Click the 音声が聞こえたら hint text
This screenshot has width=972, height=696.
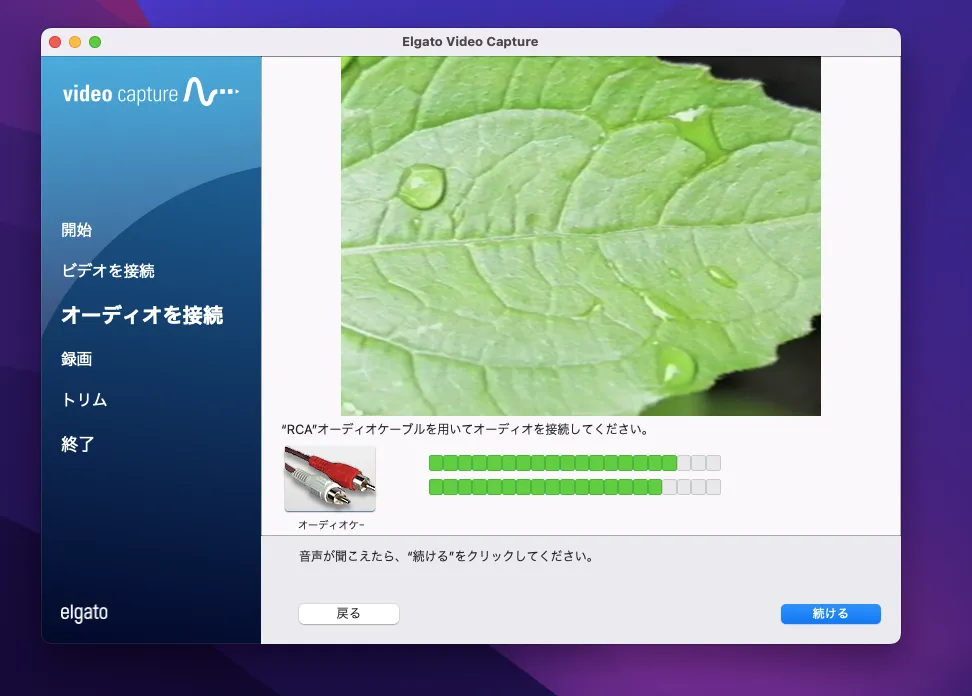pyautogui.click(x=446, y=556)
